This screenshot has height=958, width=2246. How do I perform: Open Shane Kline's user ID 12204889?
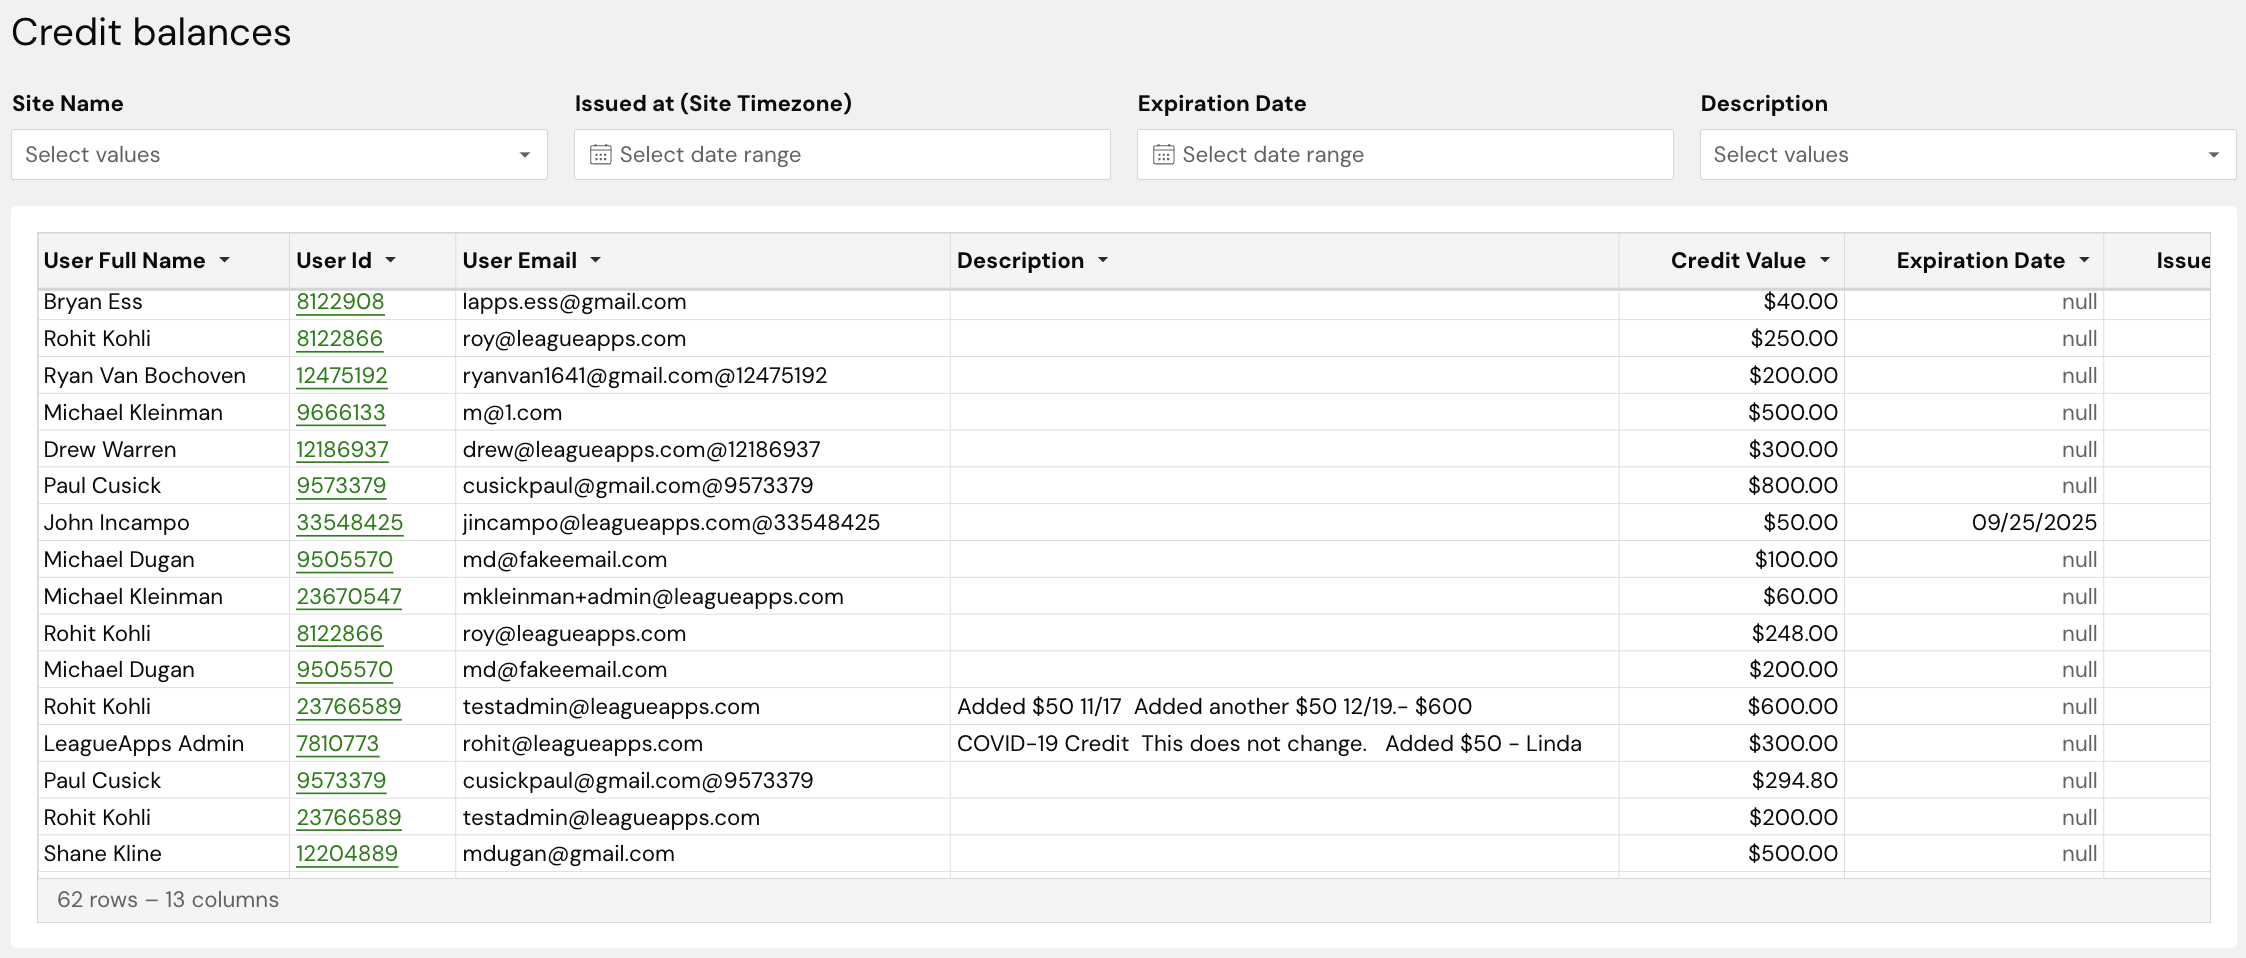[x=347, y=854]
